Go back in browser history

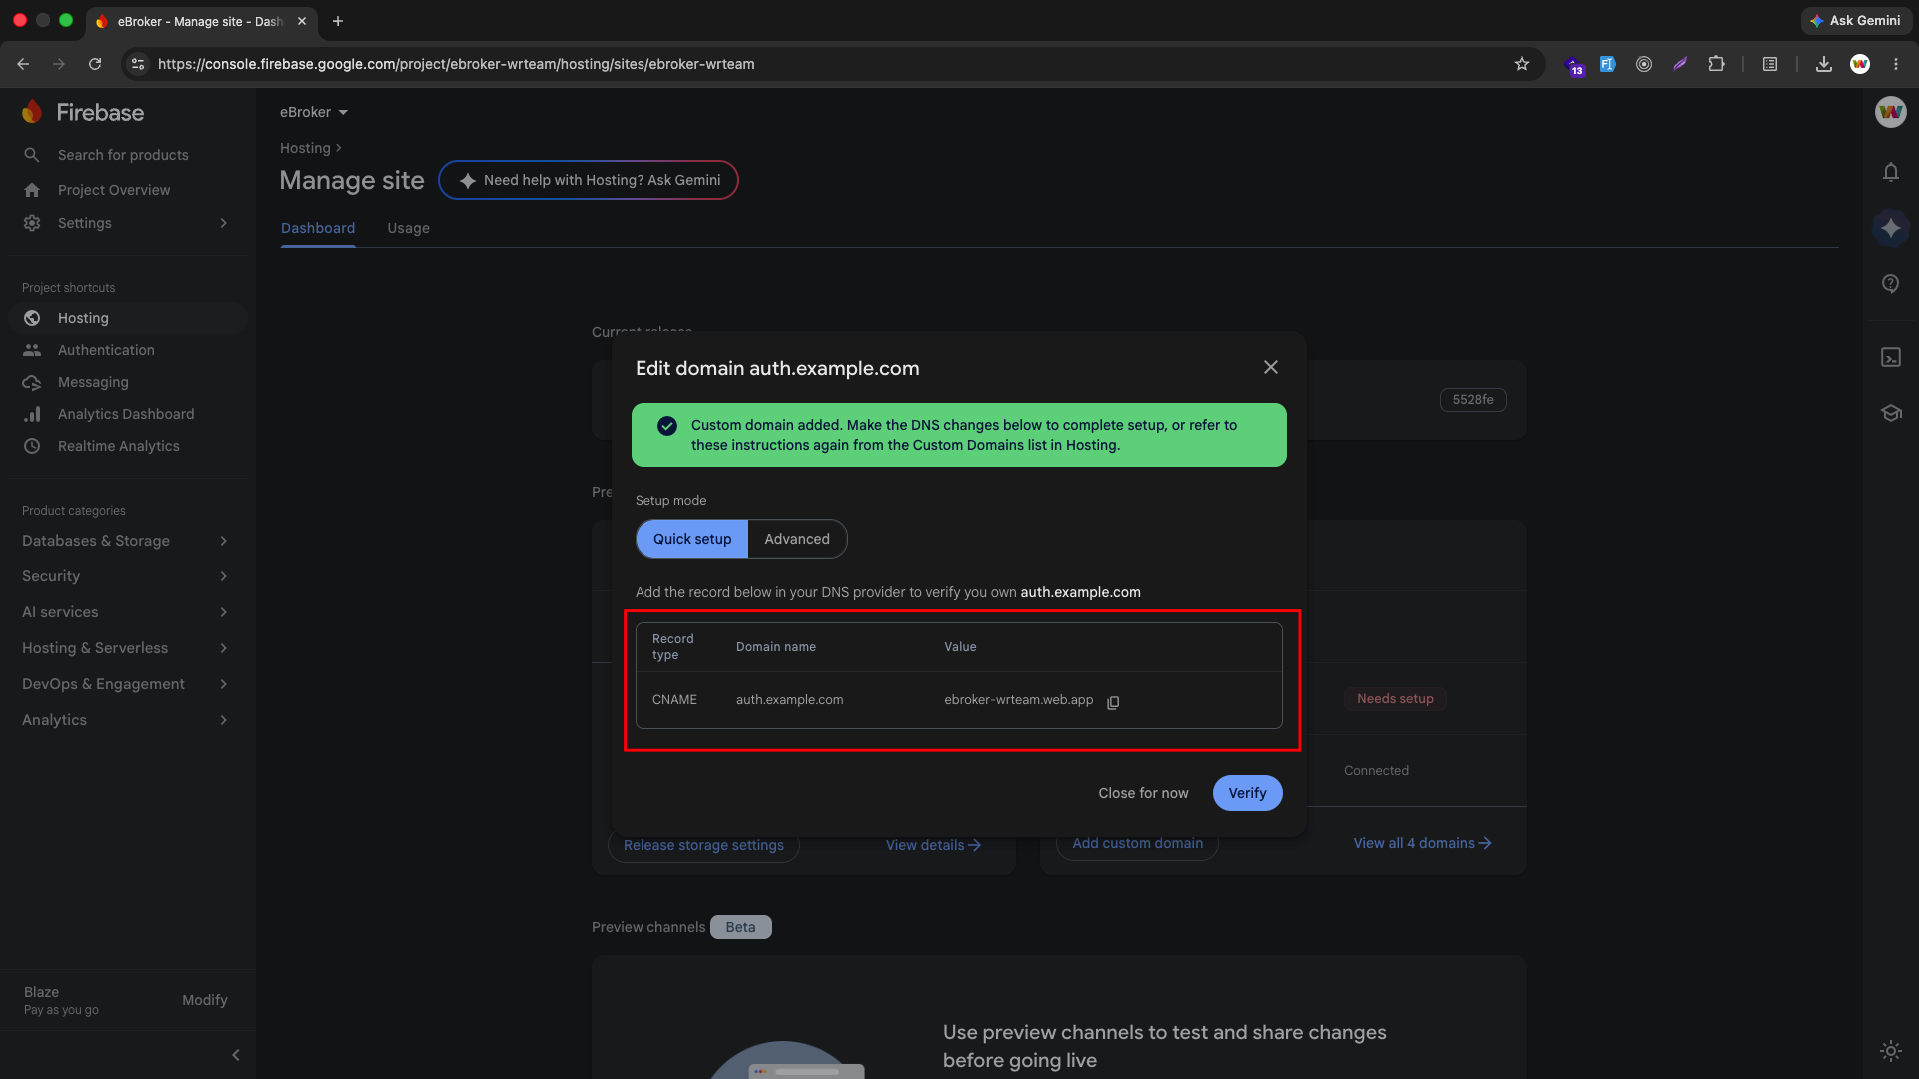coord(23,64)
